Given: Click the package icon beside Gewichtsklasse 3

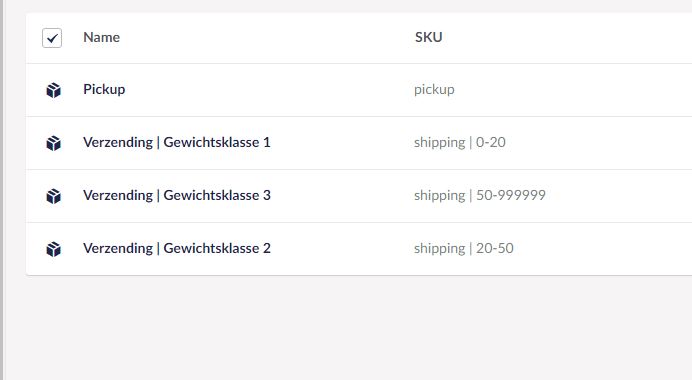Looking at the screenshot, I should 53,196.
